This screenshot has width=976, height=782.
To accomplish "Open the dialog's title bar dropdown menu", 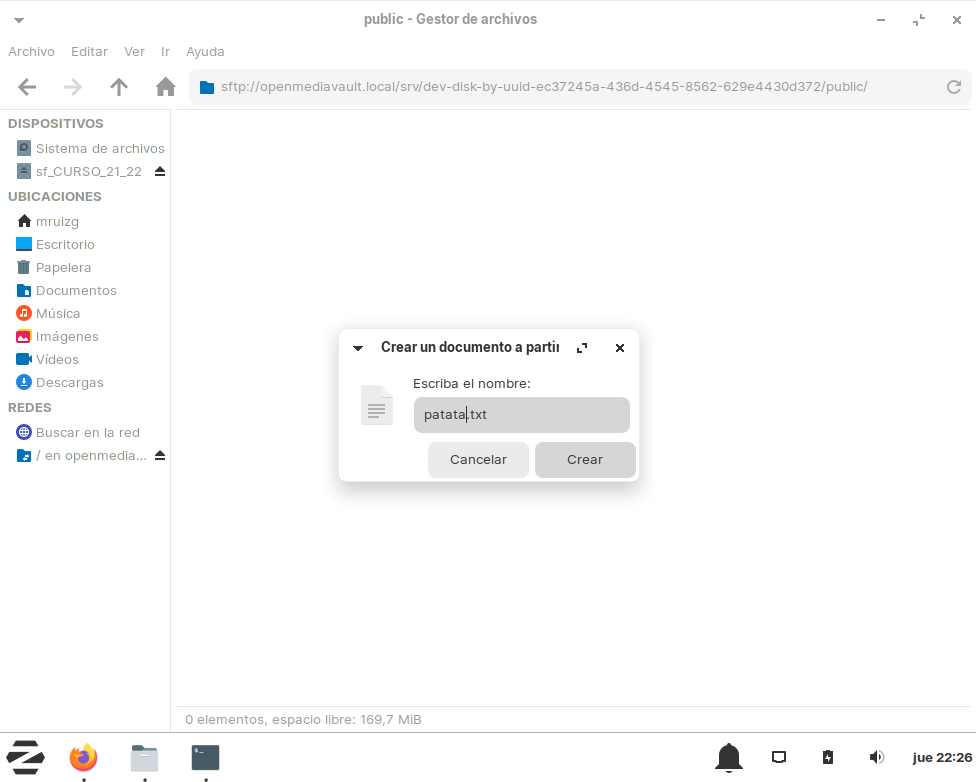I will point(358,348).
